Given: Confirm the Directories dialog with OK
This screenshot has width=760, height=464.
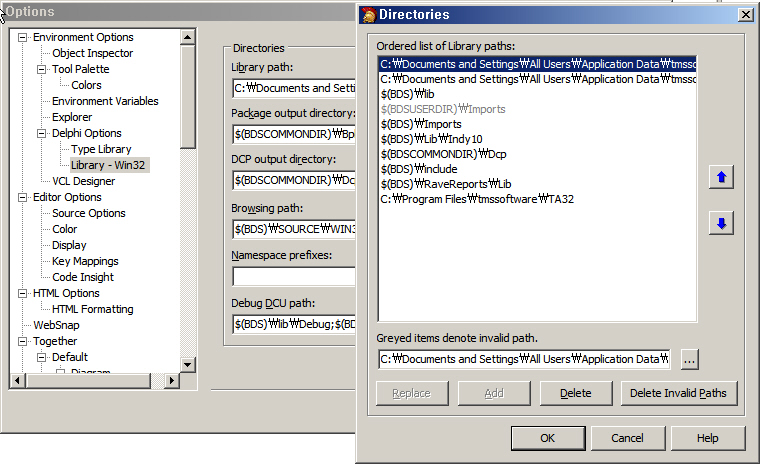Looking at the screenshot, I should click(x=547, y=438).
